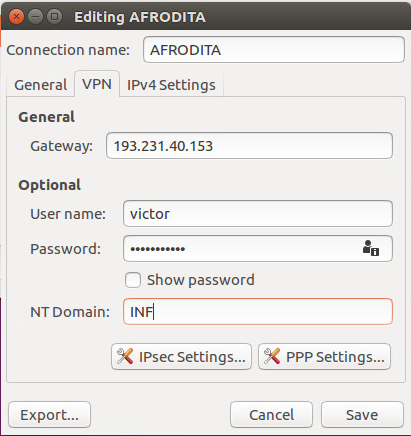Click the NT Domain input field
Image resolution: width=411 pixels, height=436 pixels.
point(258,312)
